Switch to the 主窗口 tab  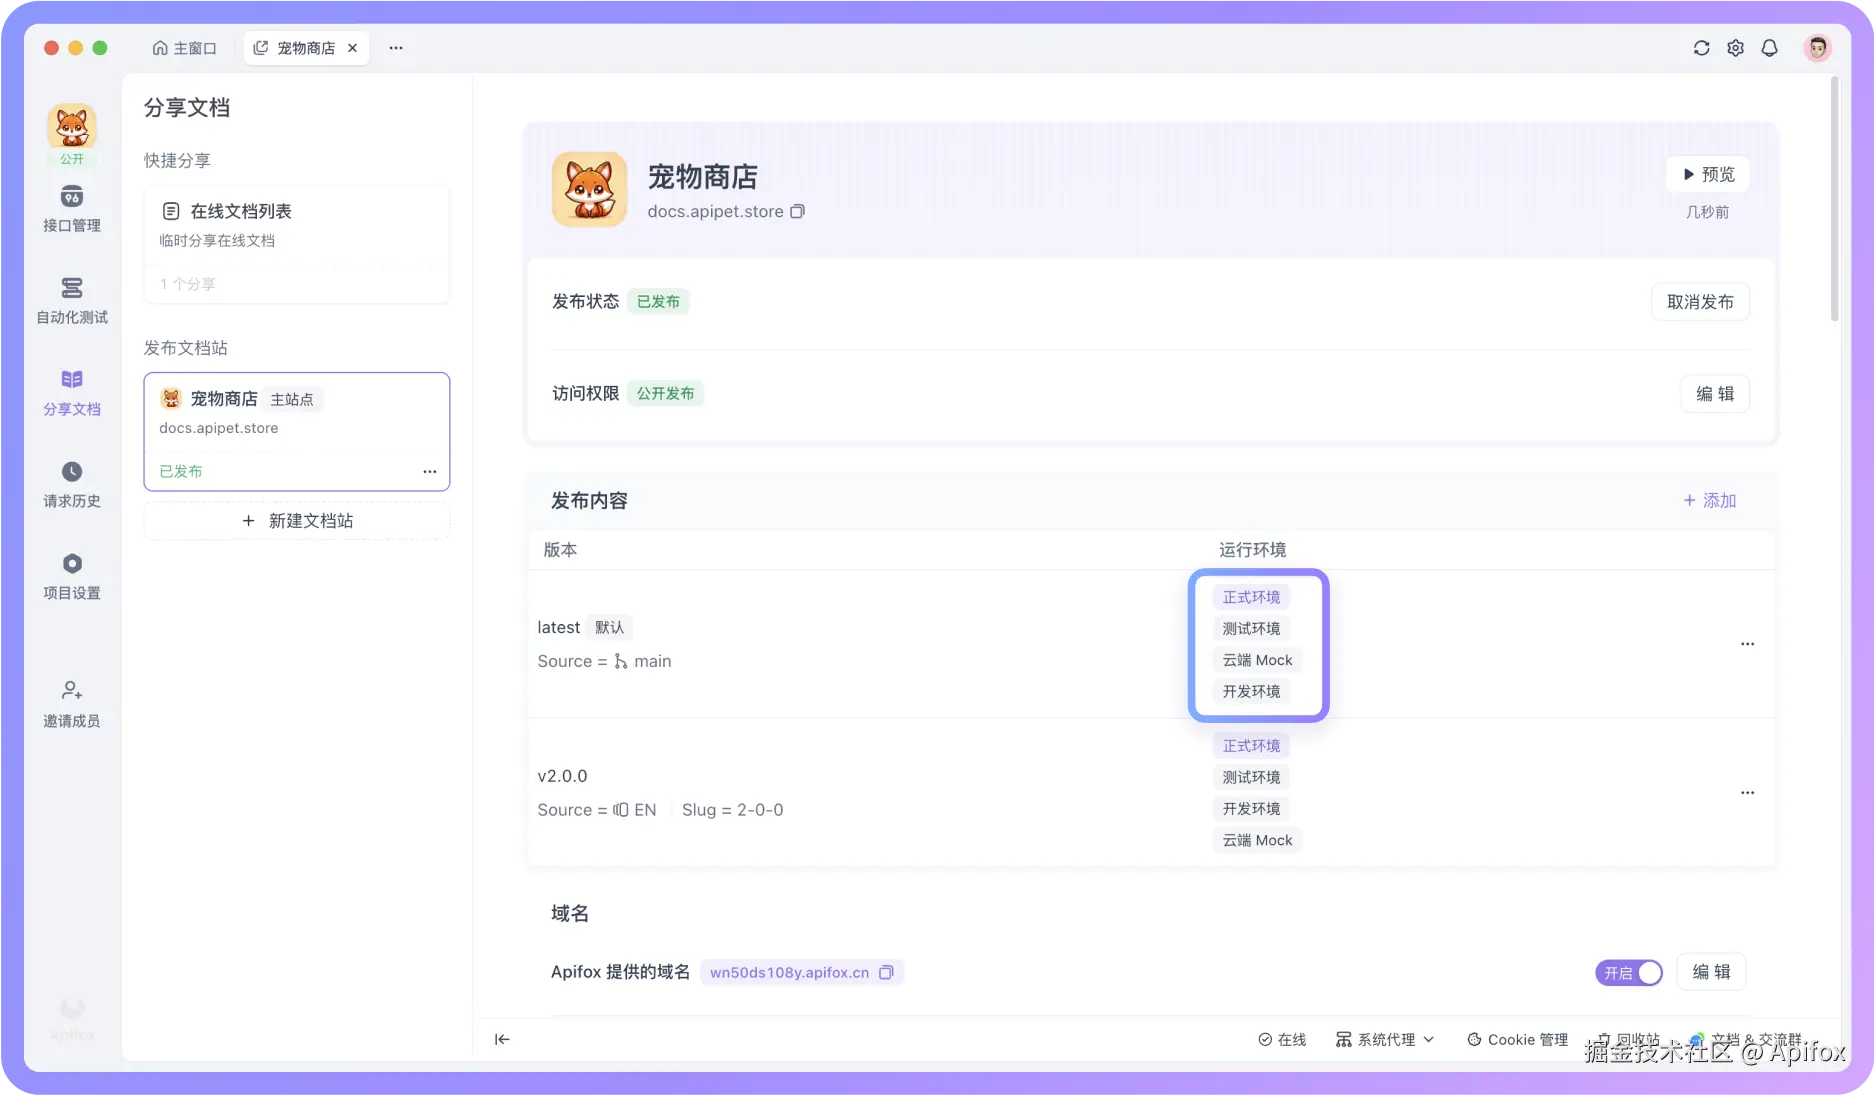[x=185, y=48]
